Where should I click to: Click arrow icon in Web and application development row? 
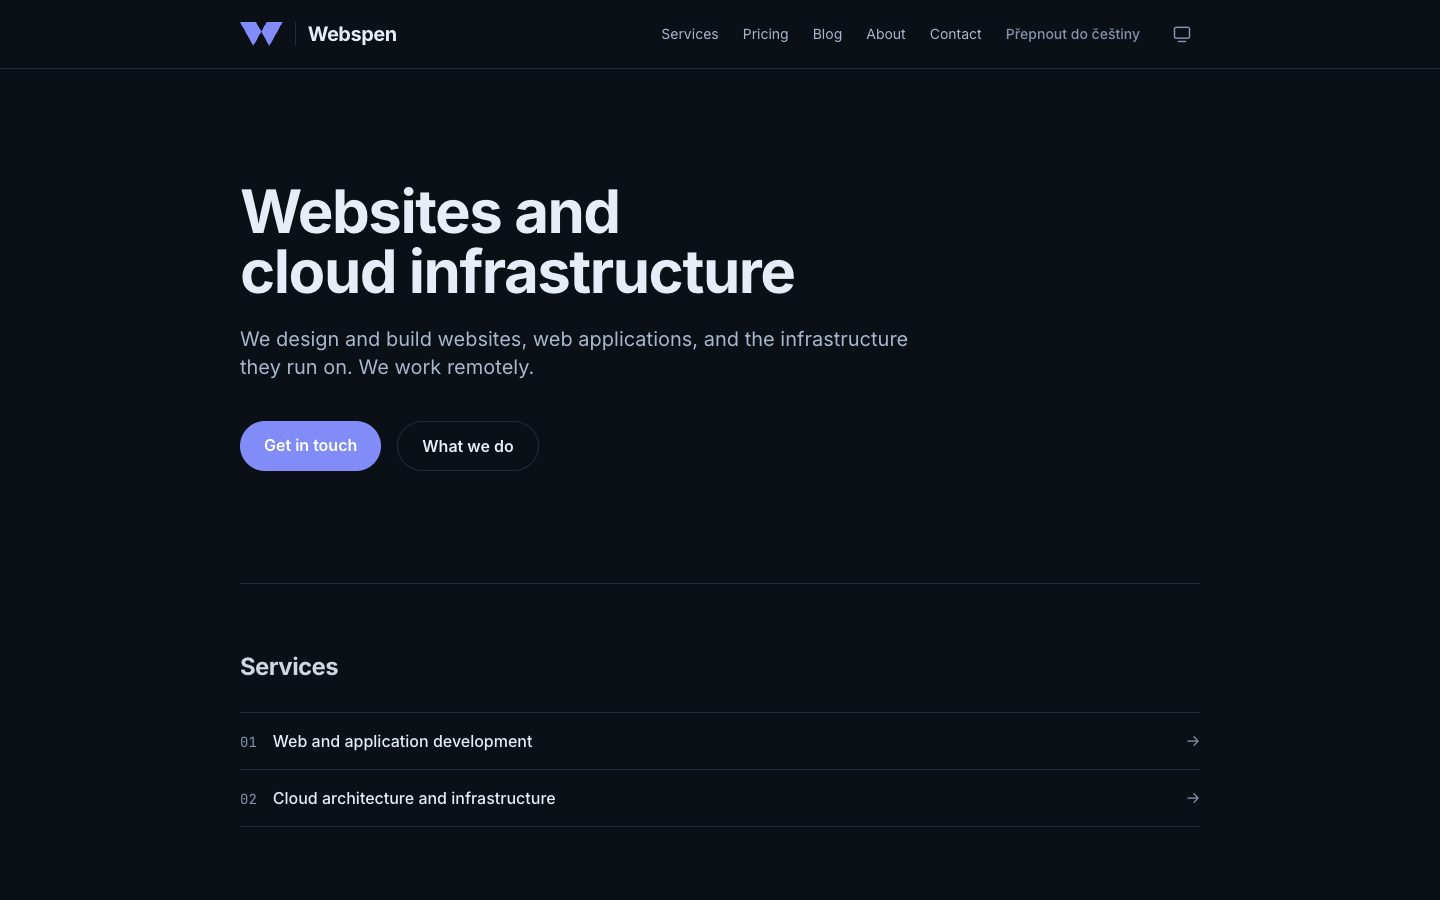coord(1192,741)
